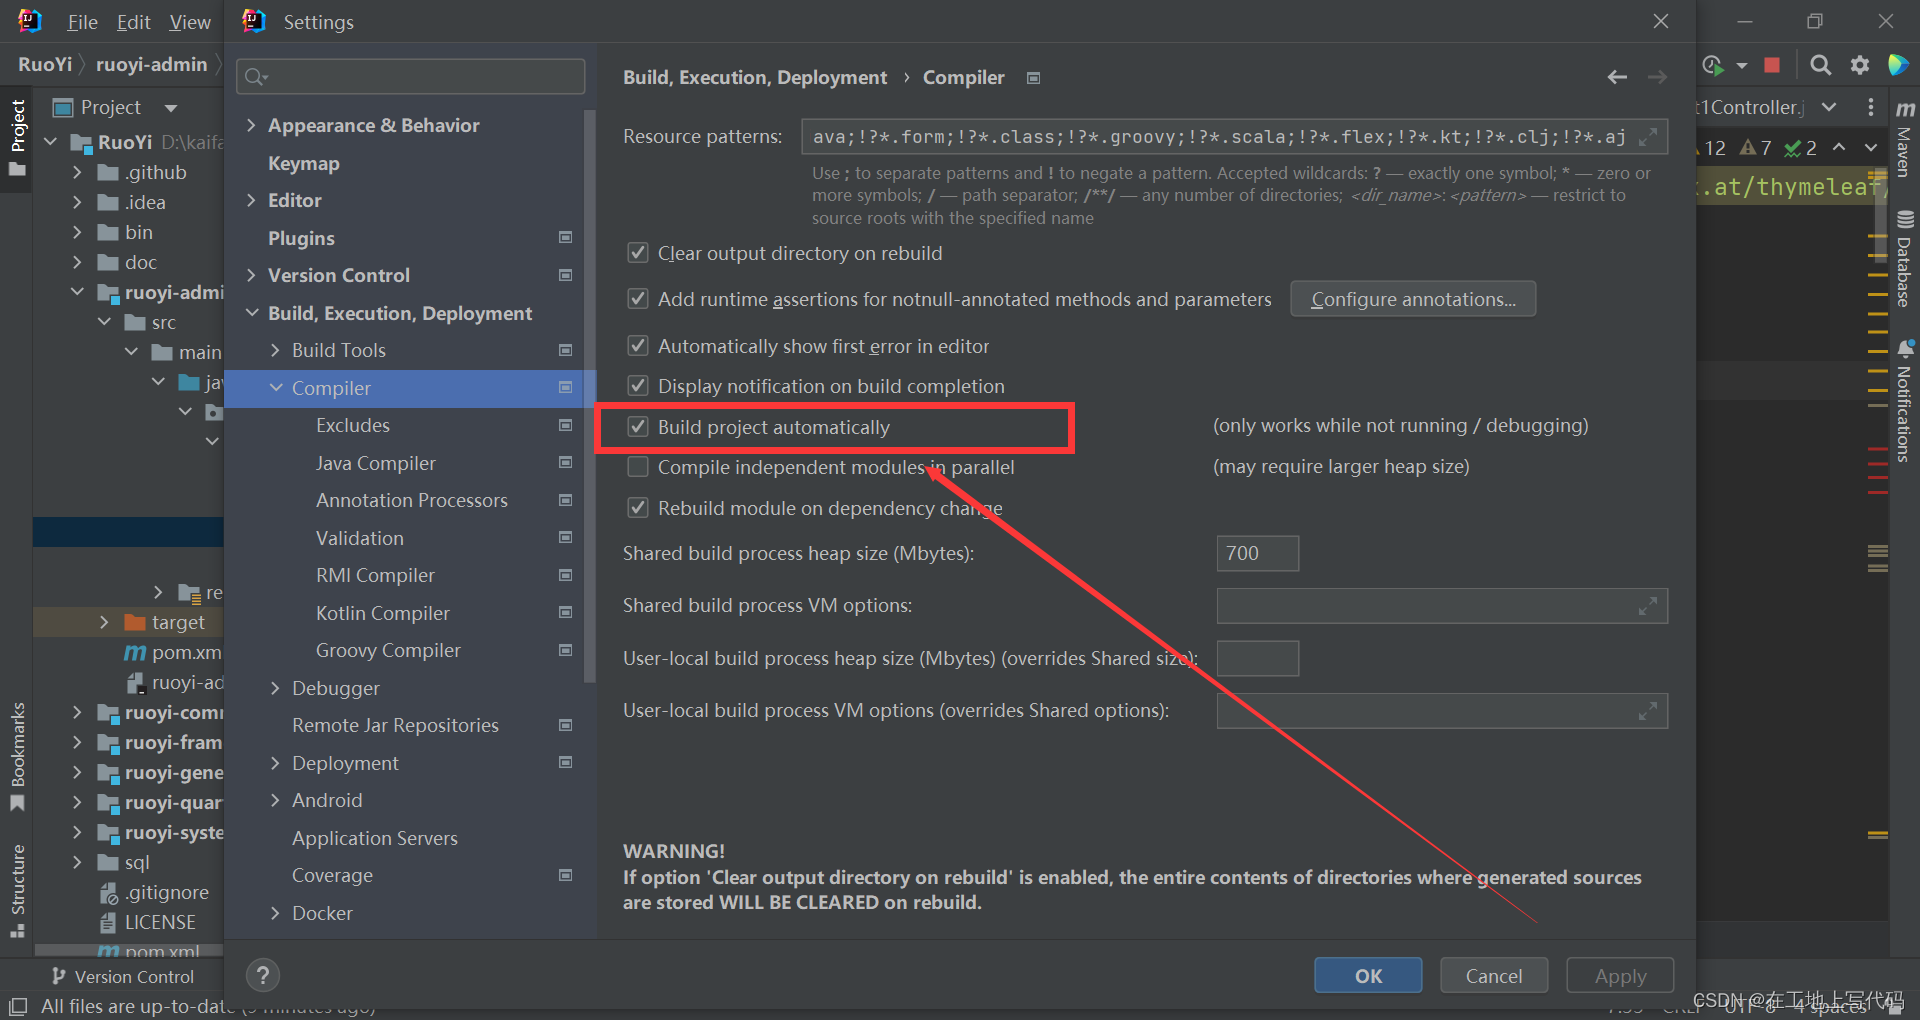Image resolution: width=1920 pixels, height=1020 pixels.
Task: Open the Database tool window
Action: [x=1905, y=258]
